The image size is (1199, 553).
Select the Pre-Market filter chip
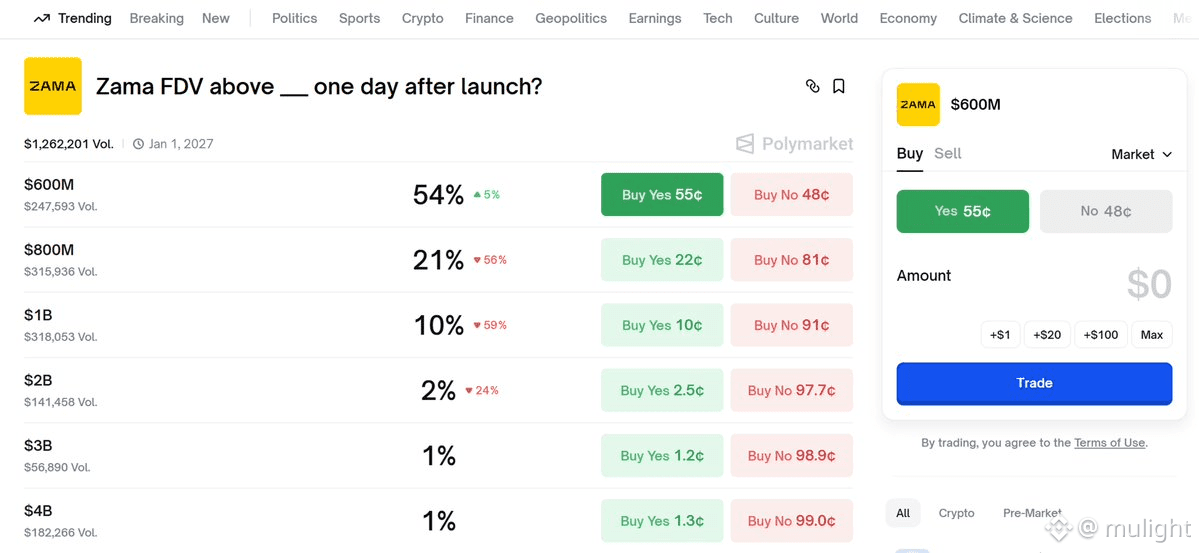[x=1031, y=513]
